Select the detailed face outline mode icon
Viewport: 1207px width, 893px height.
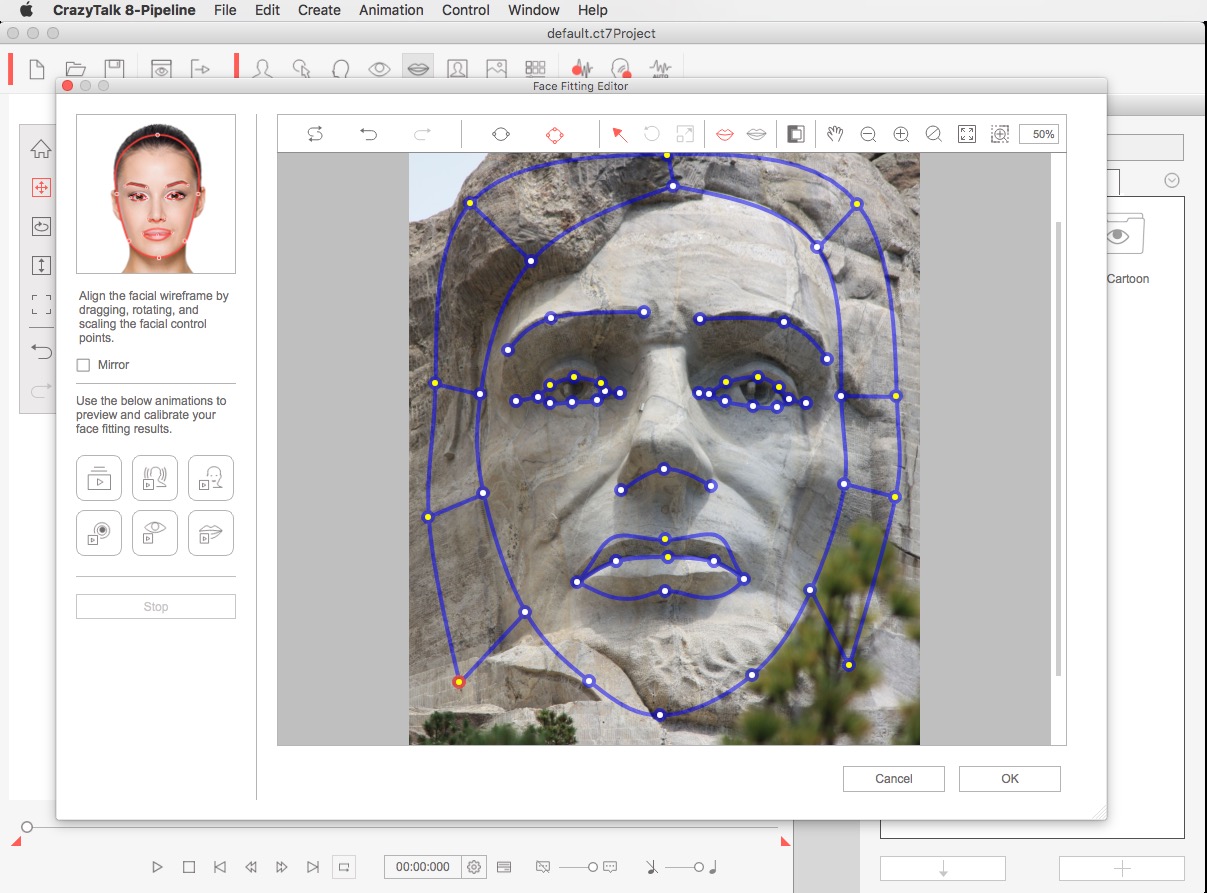click(555, 134)
